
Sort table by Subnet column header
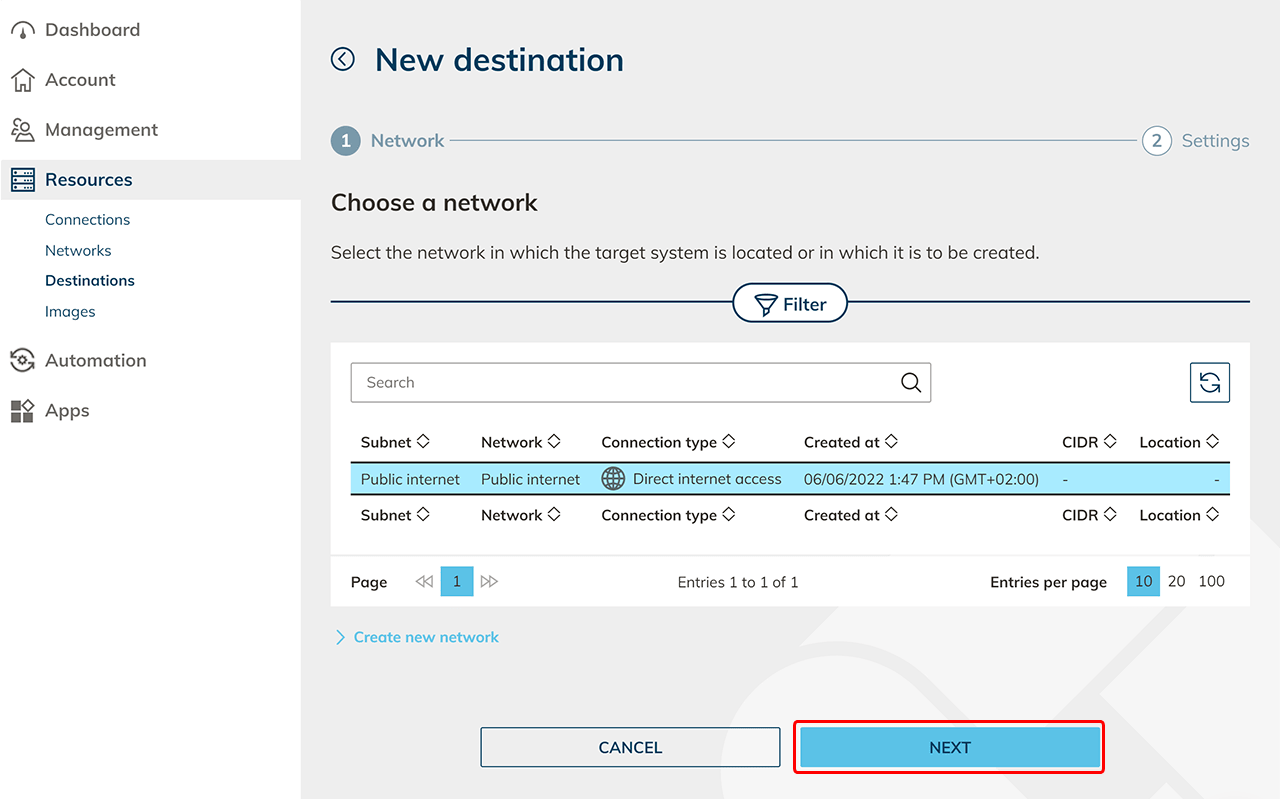pyautogui.click(x=394, y=442)
